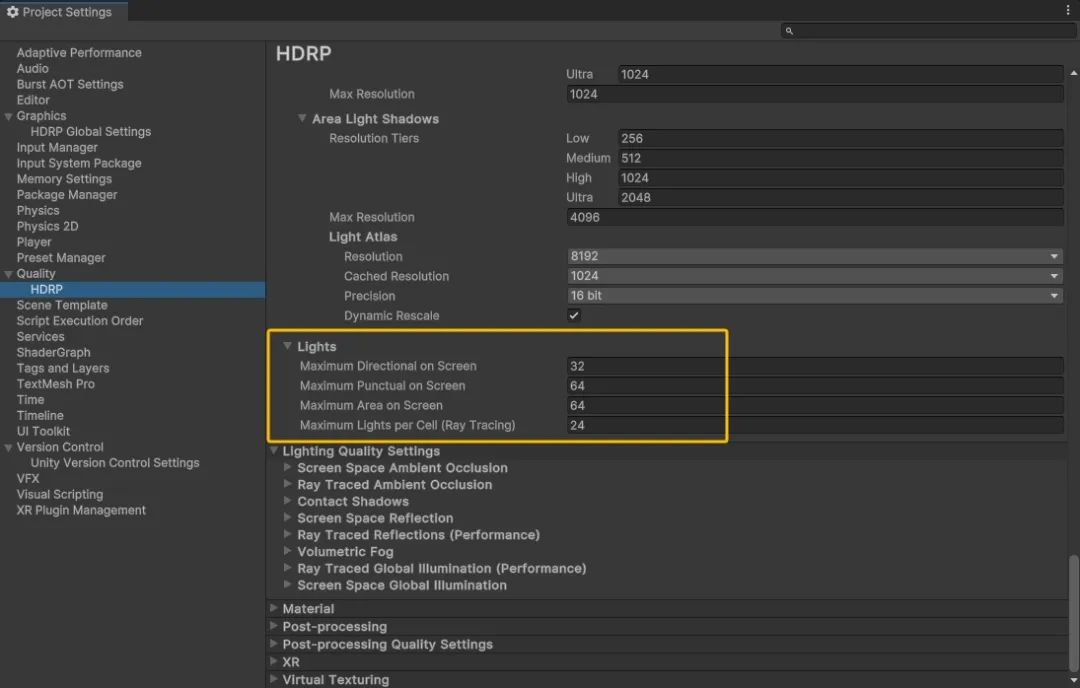
Task: Collapse the Quality tree category
Action: pyautogui.click(x=8, y=274)
